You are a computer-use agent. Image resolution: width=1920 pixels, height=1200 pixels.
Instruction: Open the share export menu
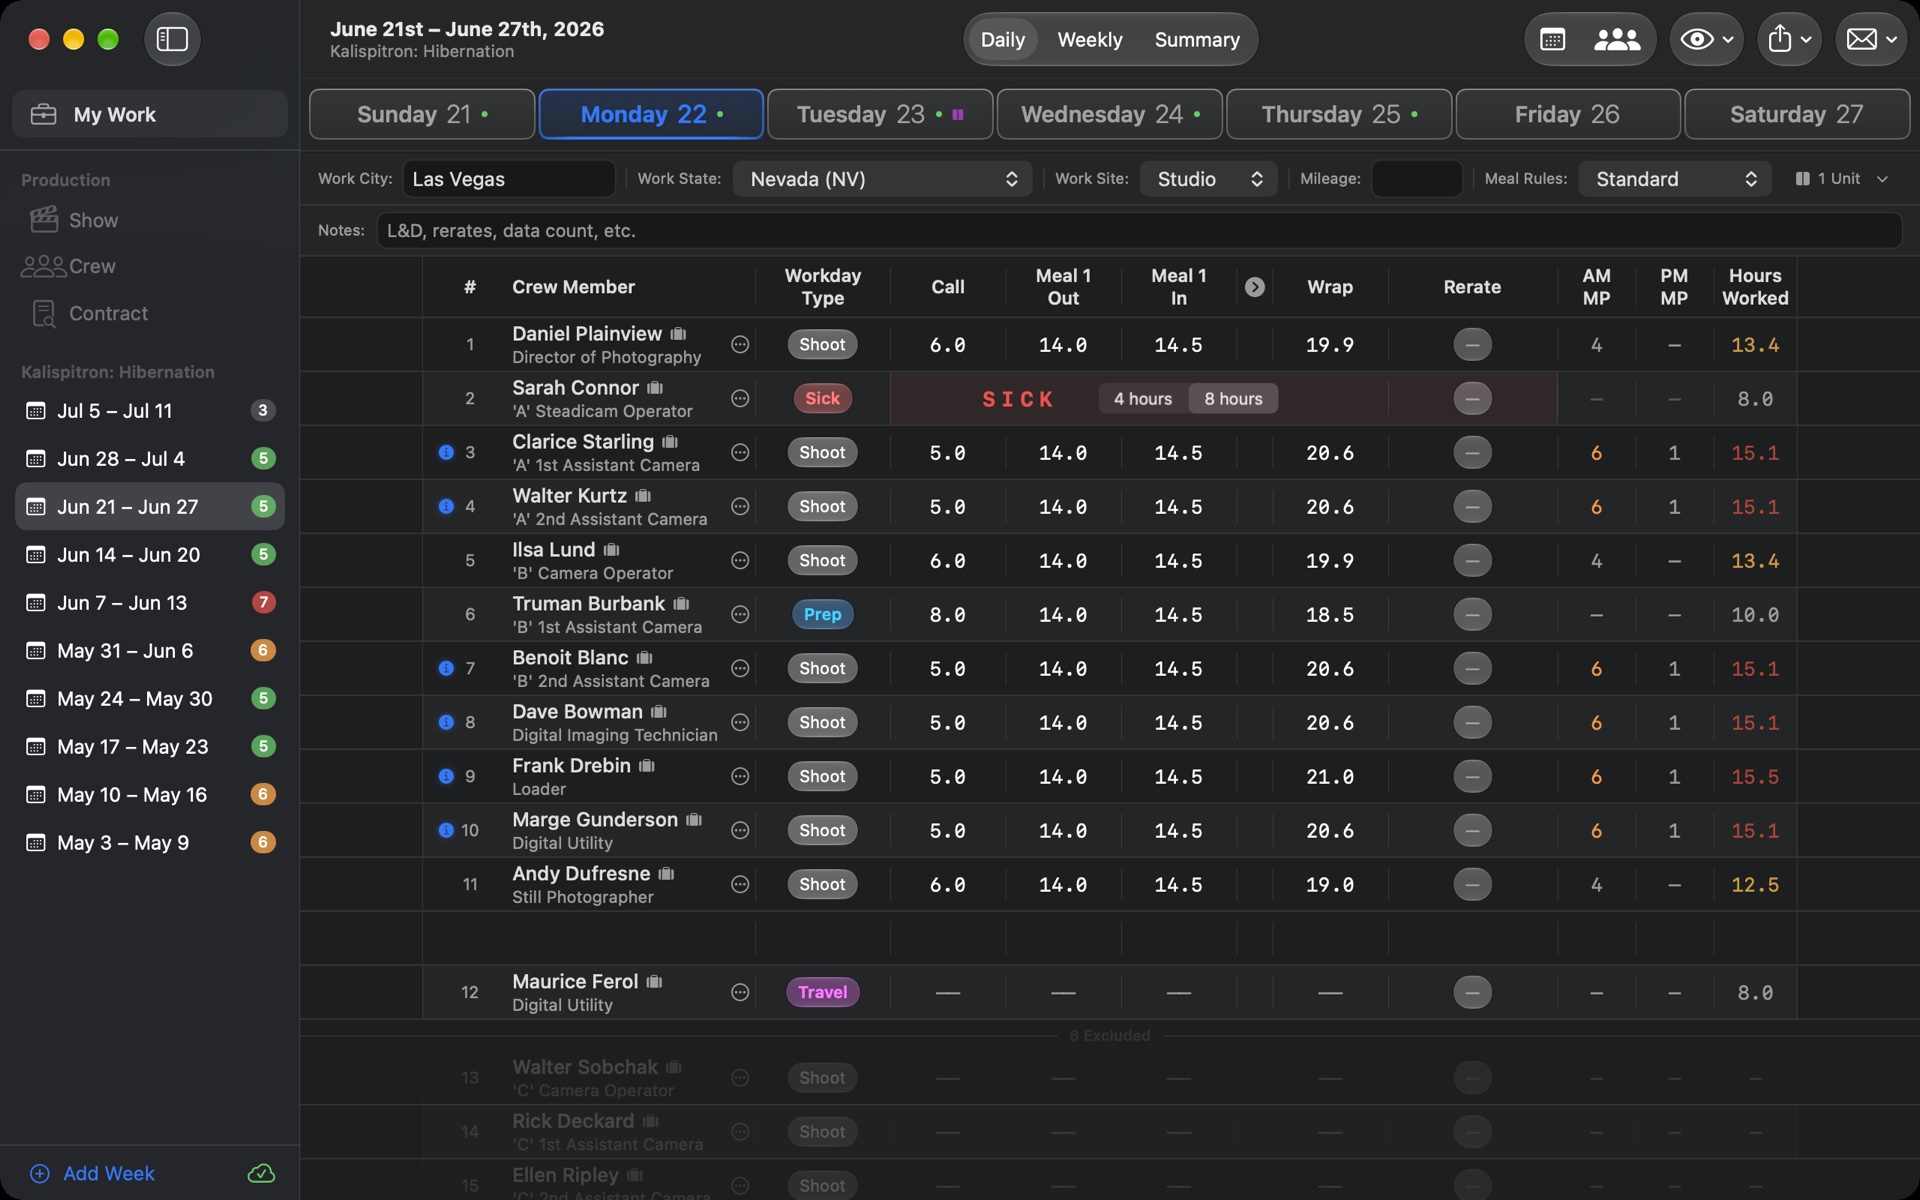(x=1789, y=39)
